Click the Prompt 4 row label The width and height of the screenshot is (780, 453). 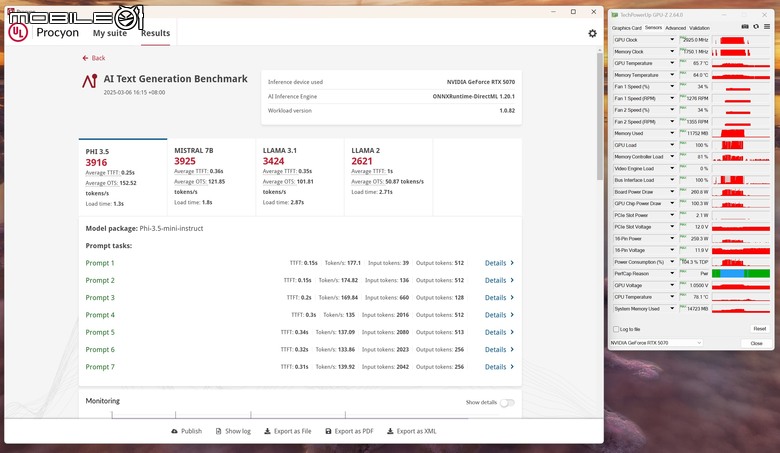pyautogui.click(x=100, y=315)
